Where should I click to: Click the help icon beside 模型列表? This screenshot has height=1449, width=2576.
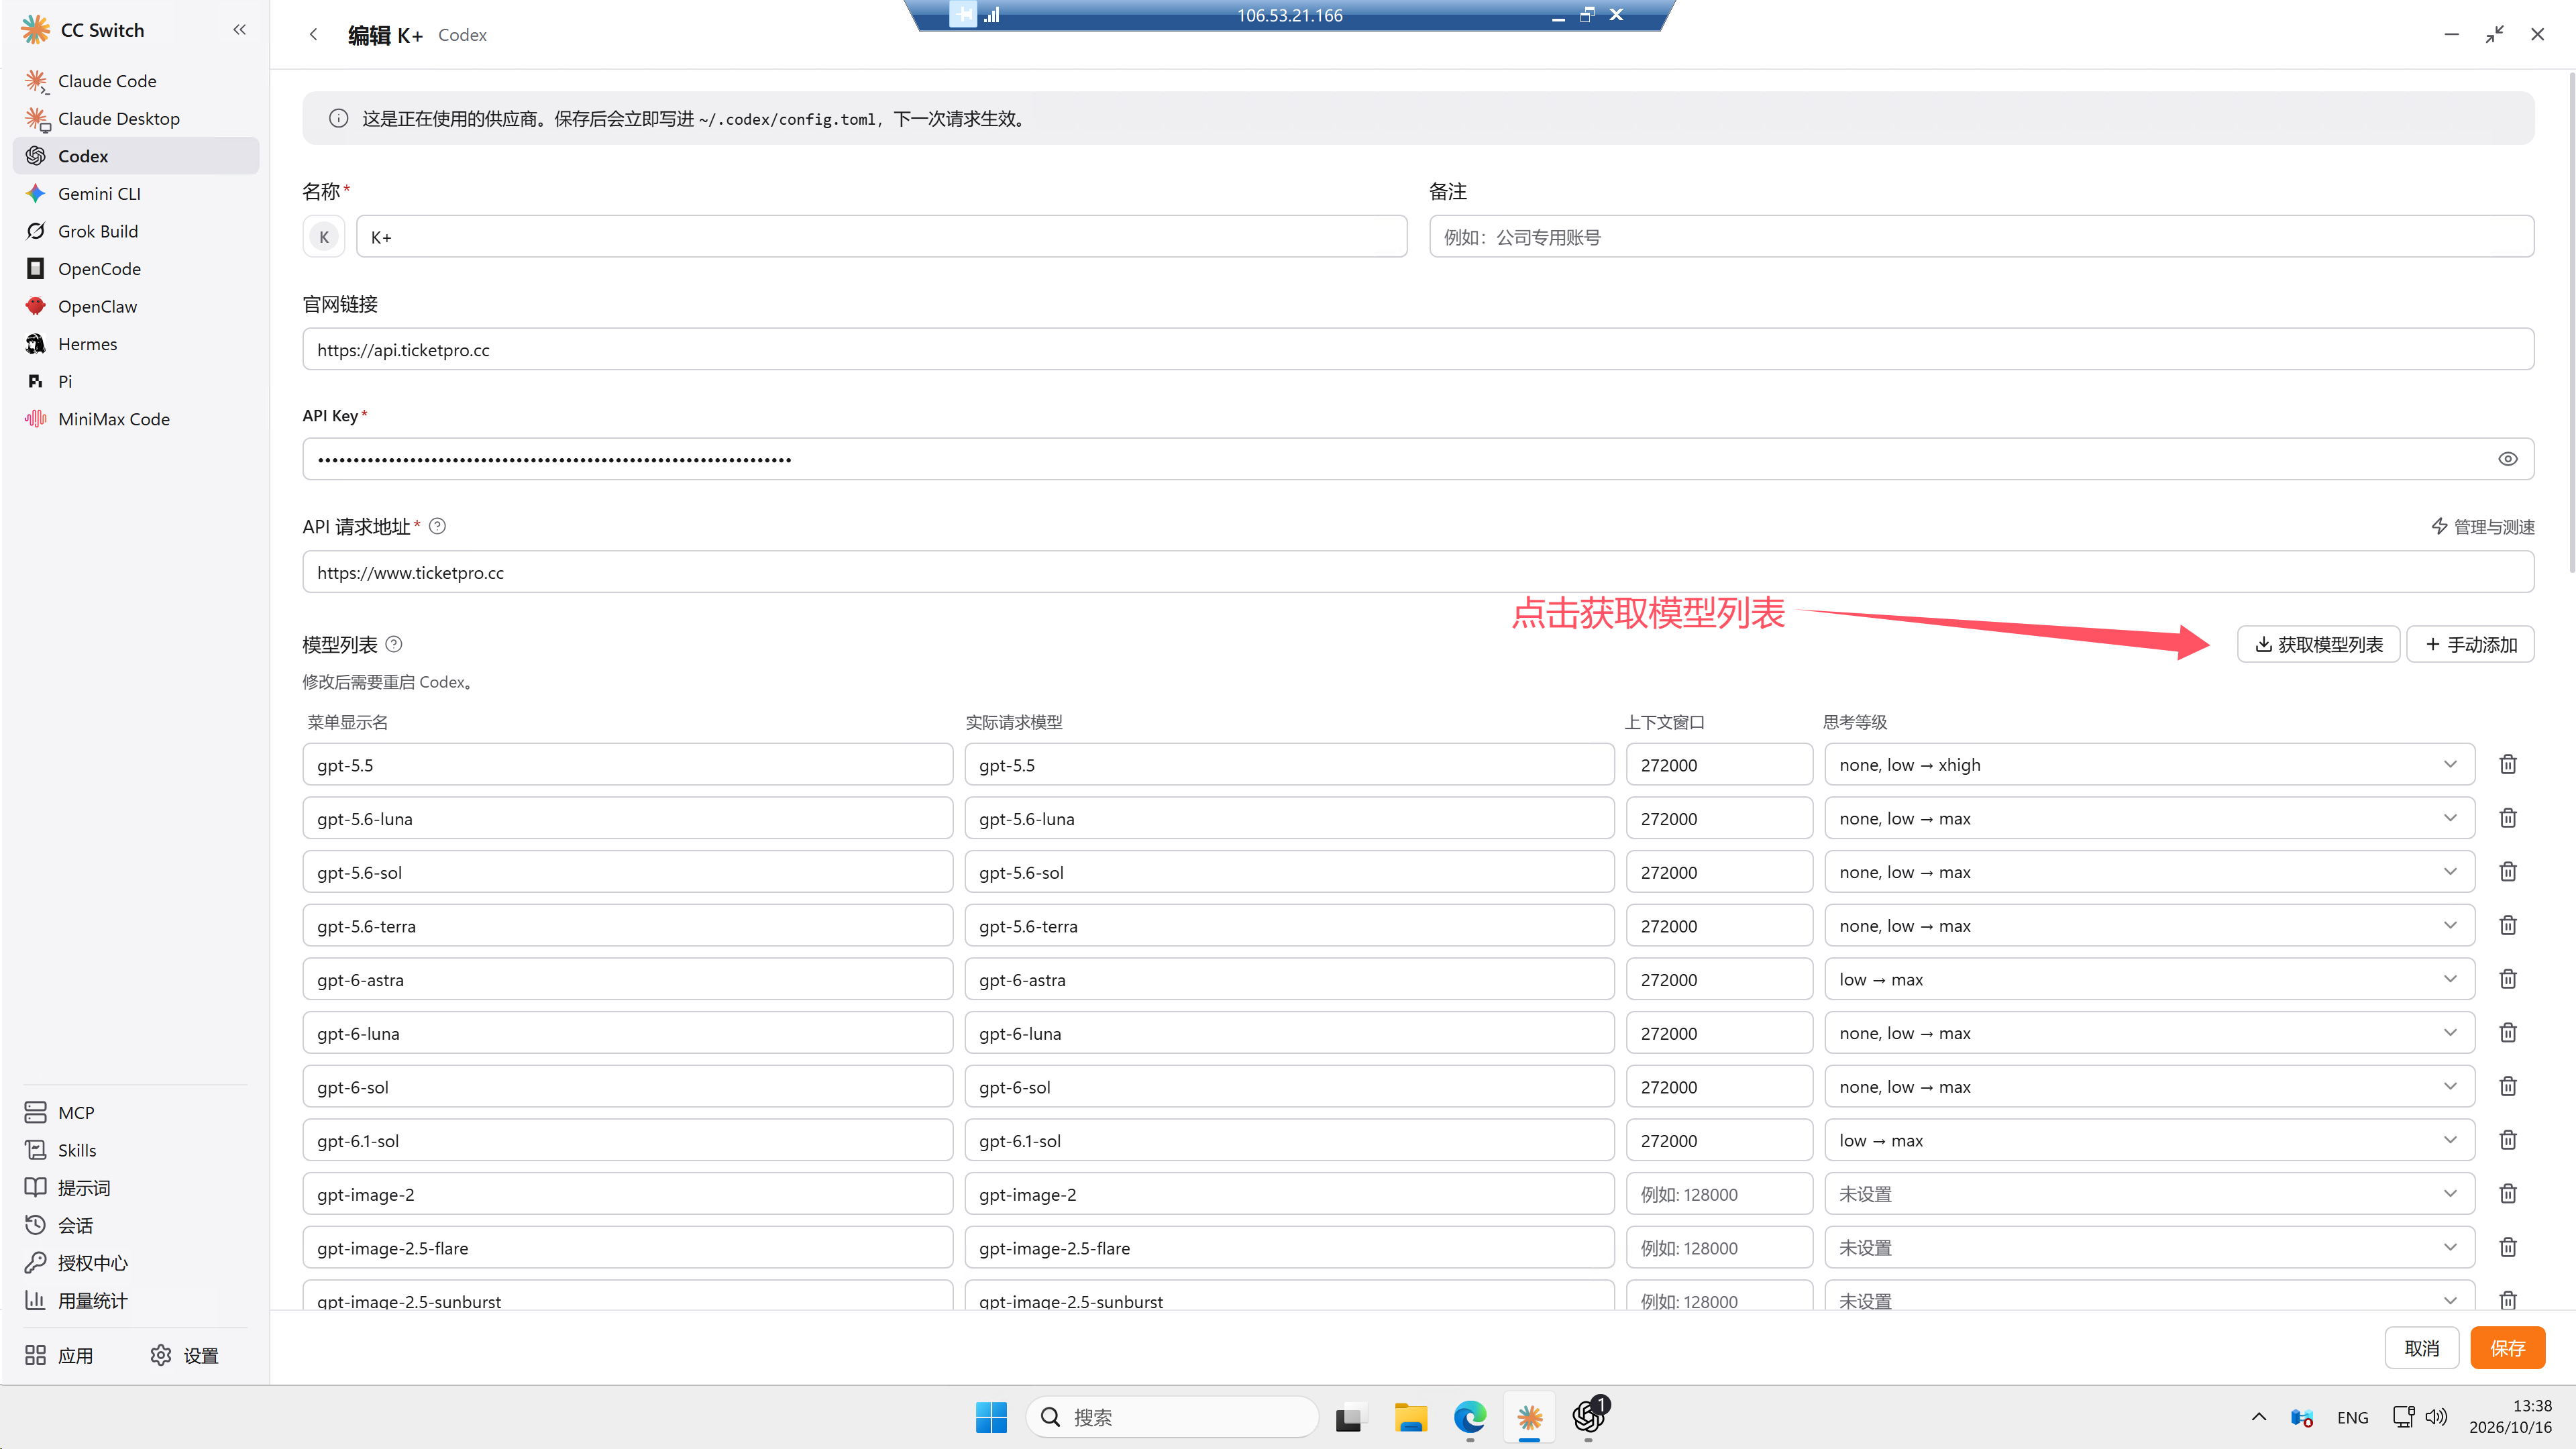point(394,644)
